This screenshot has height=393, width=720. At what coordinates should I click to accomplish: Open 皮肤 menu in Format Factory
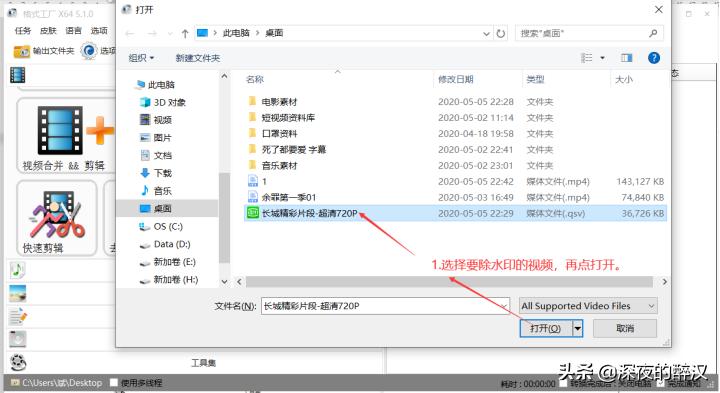(x=48, y=31)
